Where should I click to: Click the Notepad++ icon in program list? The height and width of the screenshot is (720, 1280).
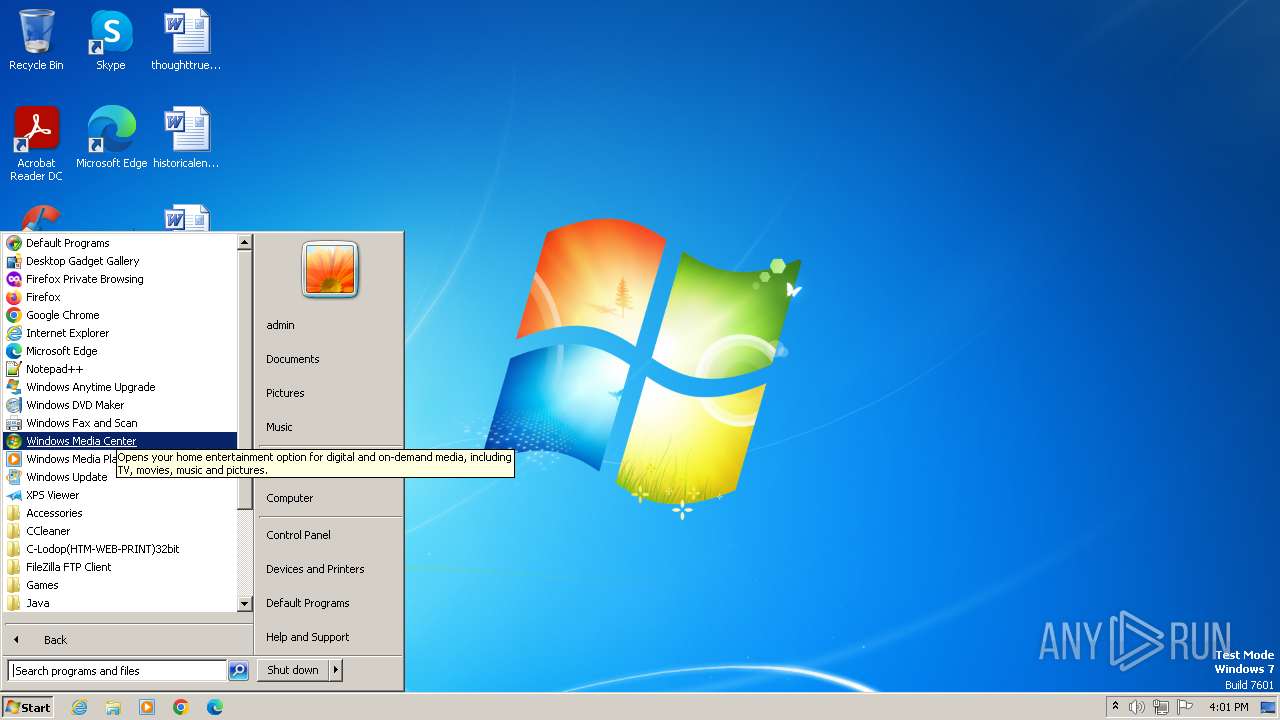pyautogui.click(x=14, y=369)
